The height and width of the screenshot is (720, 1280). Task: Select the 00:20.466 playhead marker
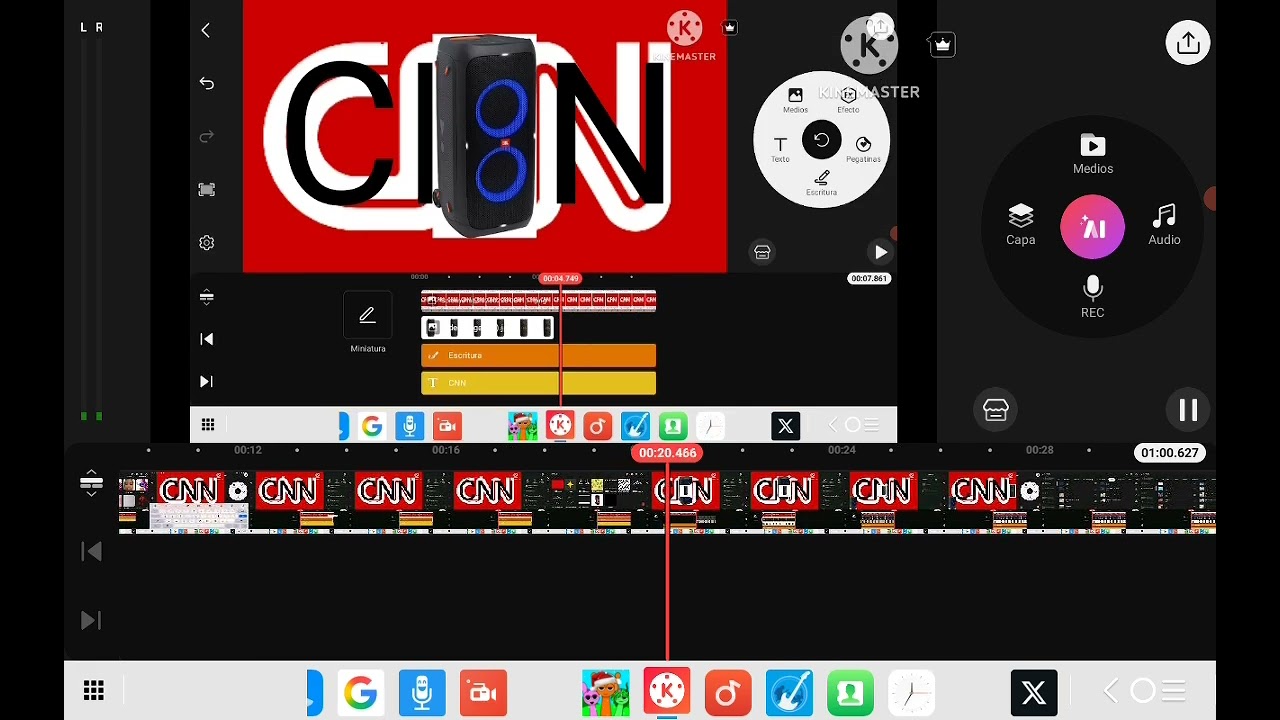tap(667, 453)
